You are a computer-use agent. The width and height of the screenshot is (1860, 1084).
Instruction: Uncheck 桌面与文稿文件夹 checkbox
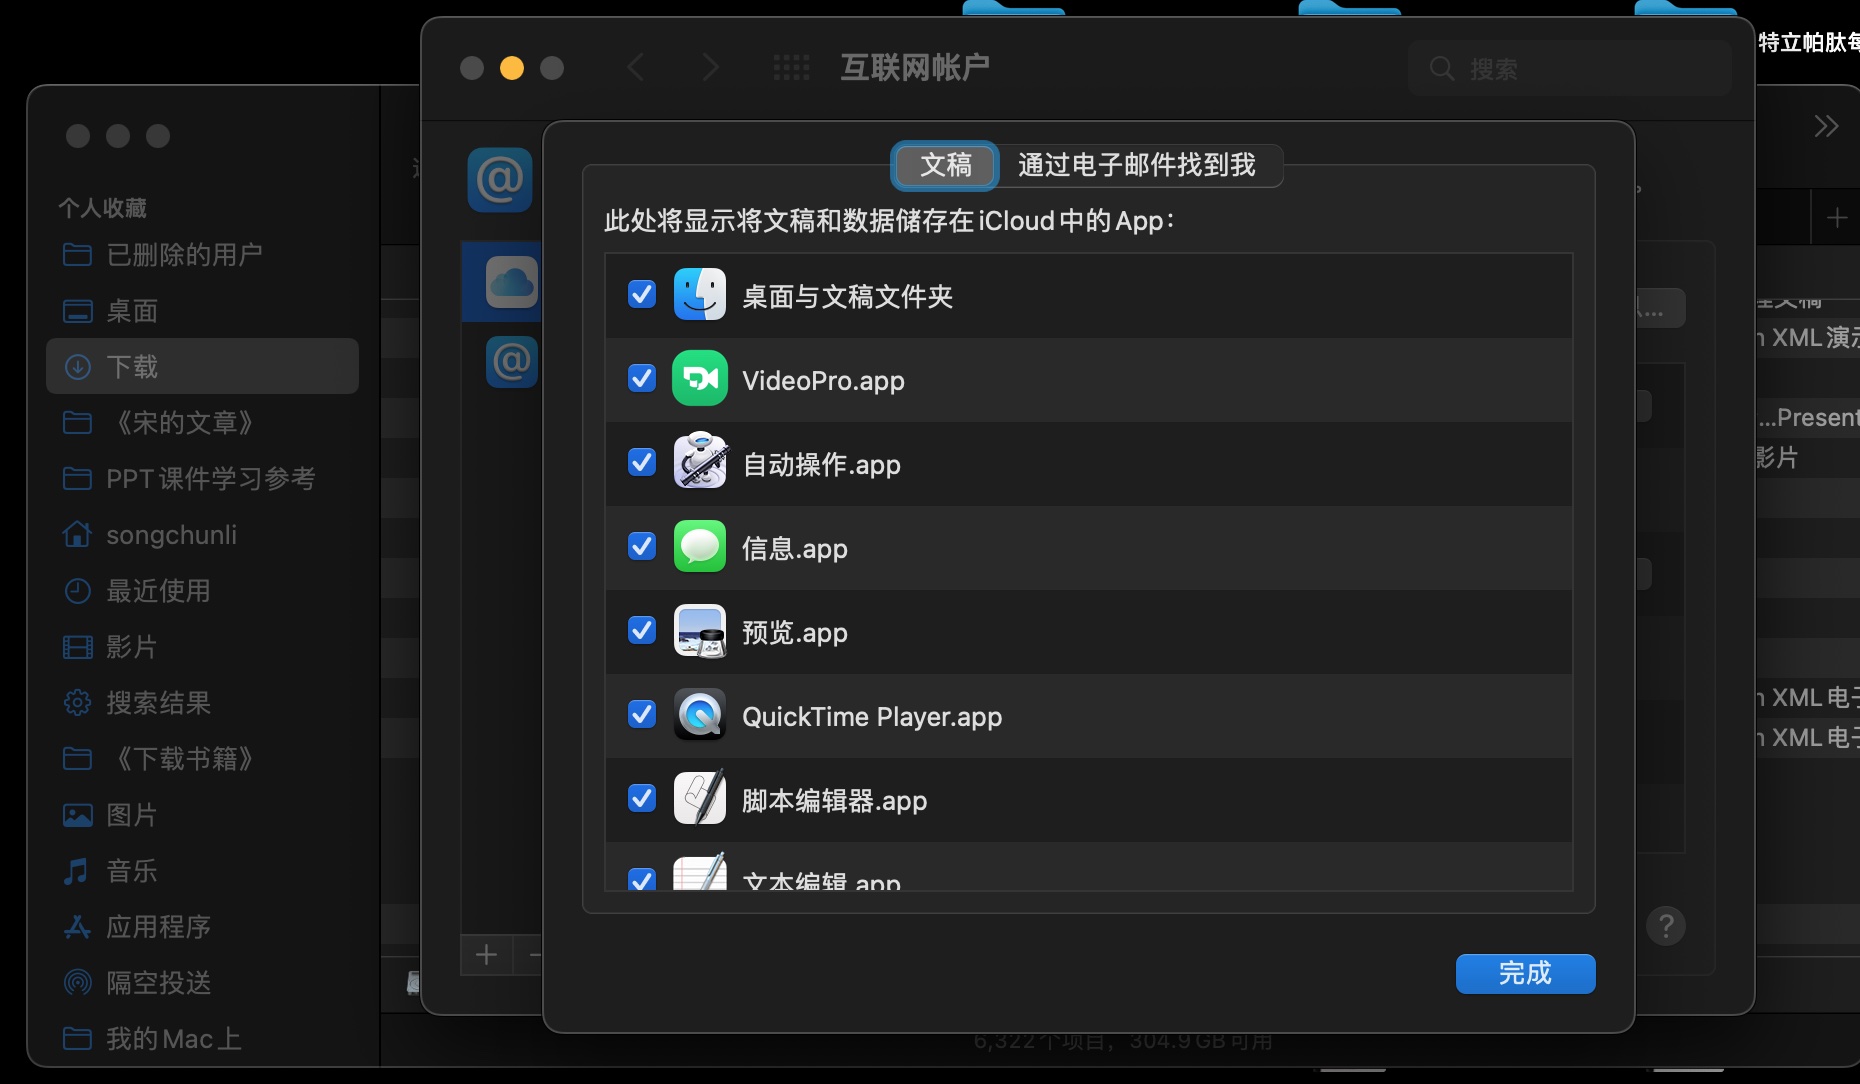[642, 295]
